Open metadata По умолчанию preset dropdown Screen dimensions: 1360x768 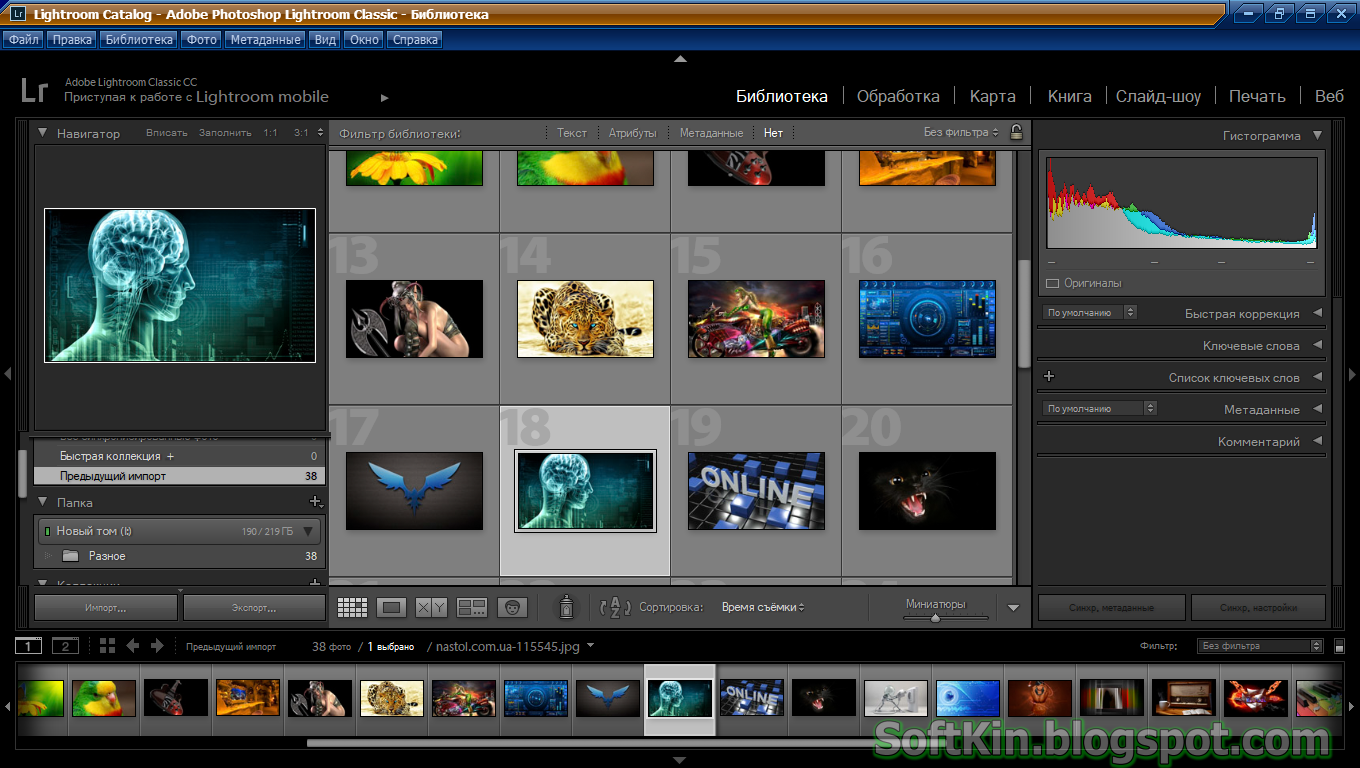point(1100,408)
